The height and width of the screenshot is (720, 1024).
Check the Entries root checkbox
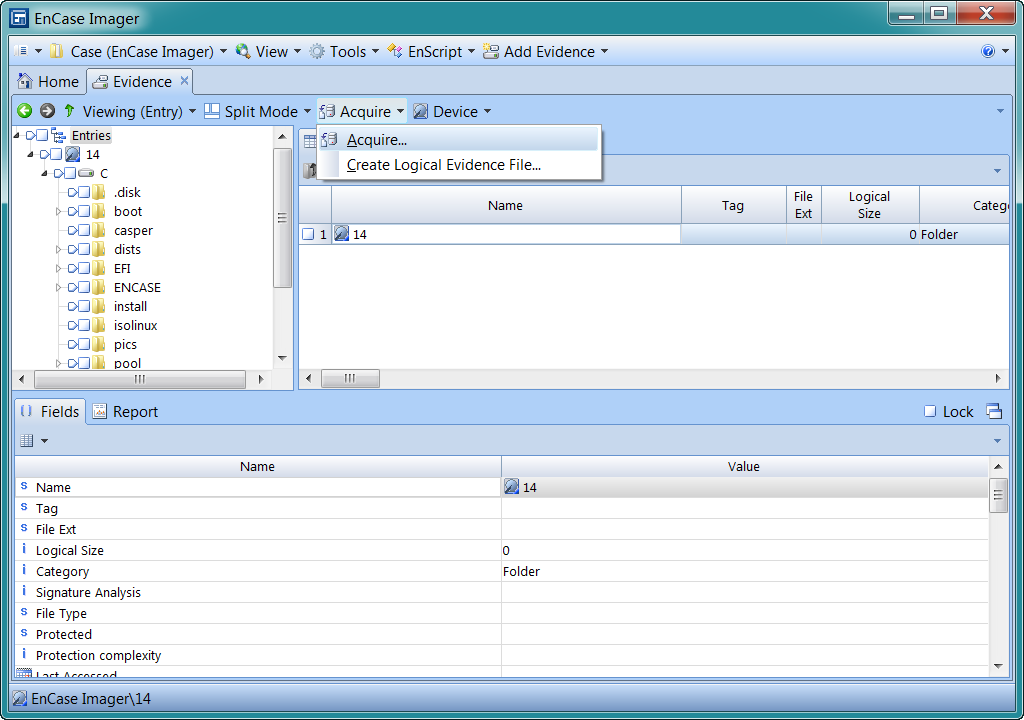tap(42, 135)
